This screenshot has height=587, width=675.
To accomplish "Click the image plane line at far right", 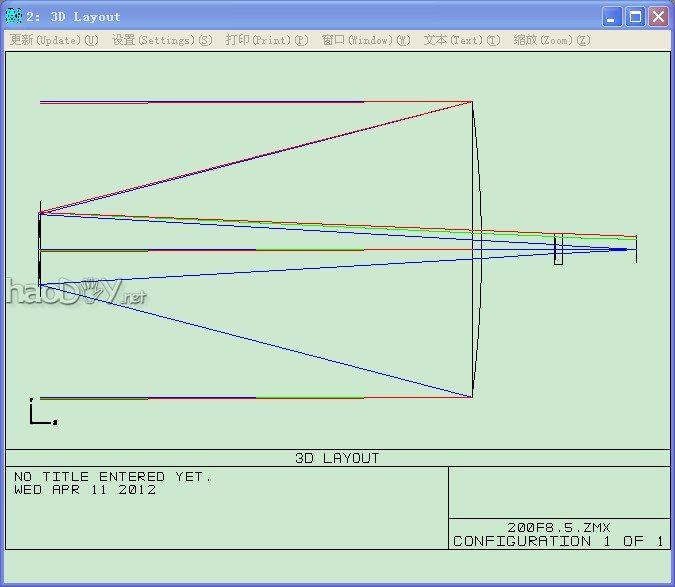I will pos(636,249).
